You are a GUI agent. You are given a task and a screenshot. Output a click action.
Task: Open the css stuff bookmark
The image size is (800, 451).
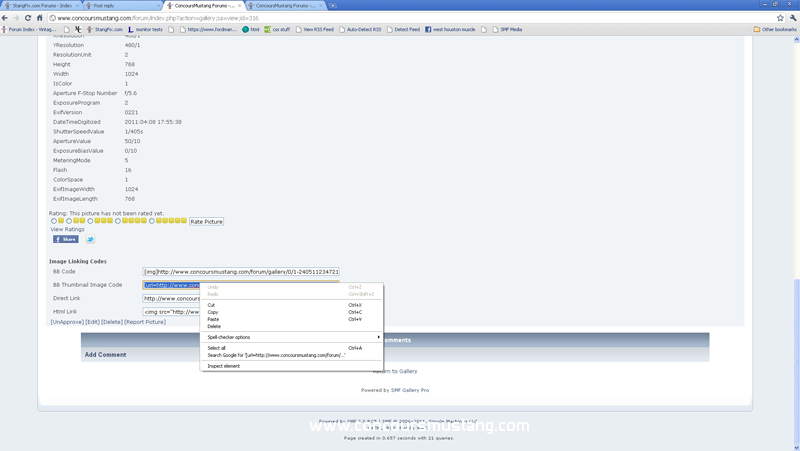click(x=277, y=30)
